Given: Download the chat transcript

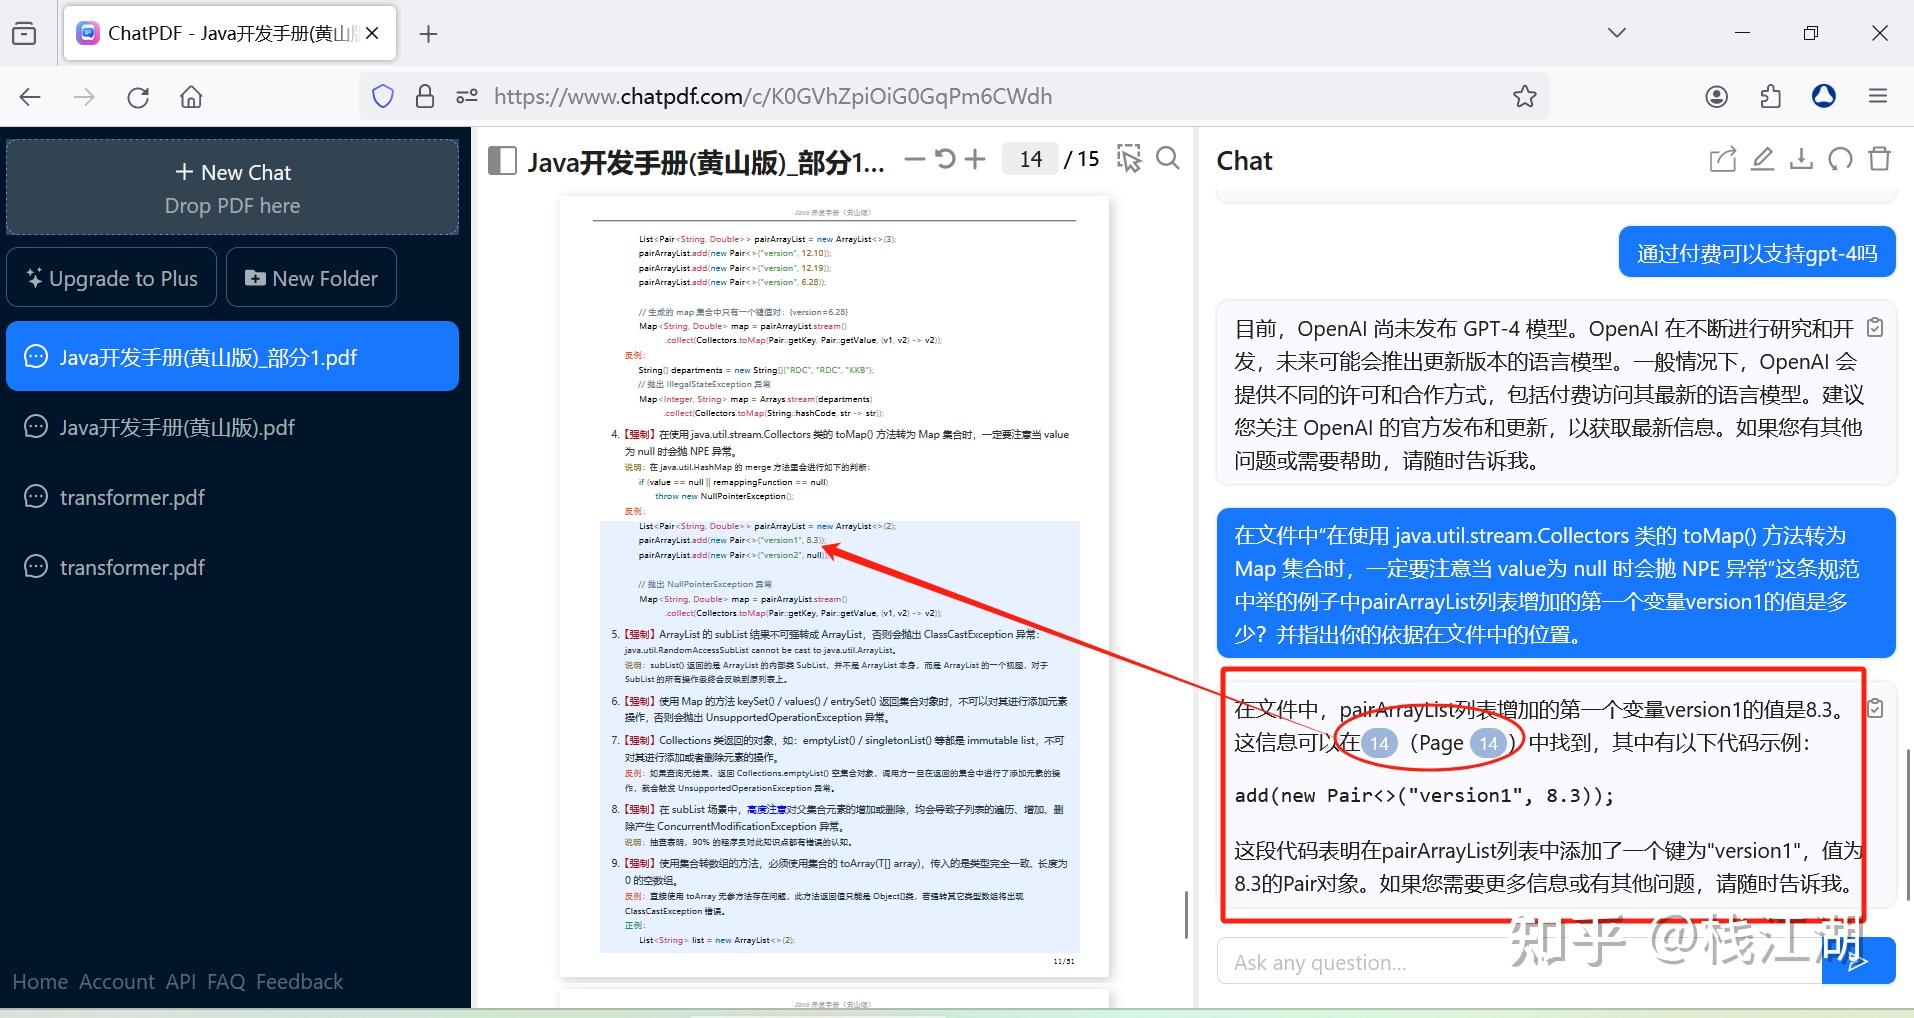Looking at the screenshot, I should (1799, 159).
